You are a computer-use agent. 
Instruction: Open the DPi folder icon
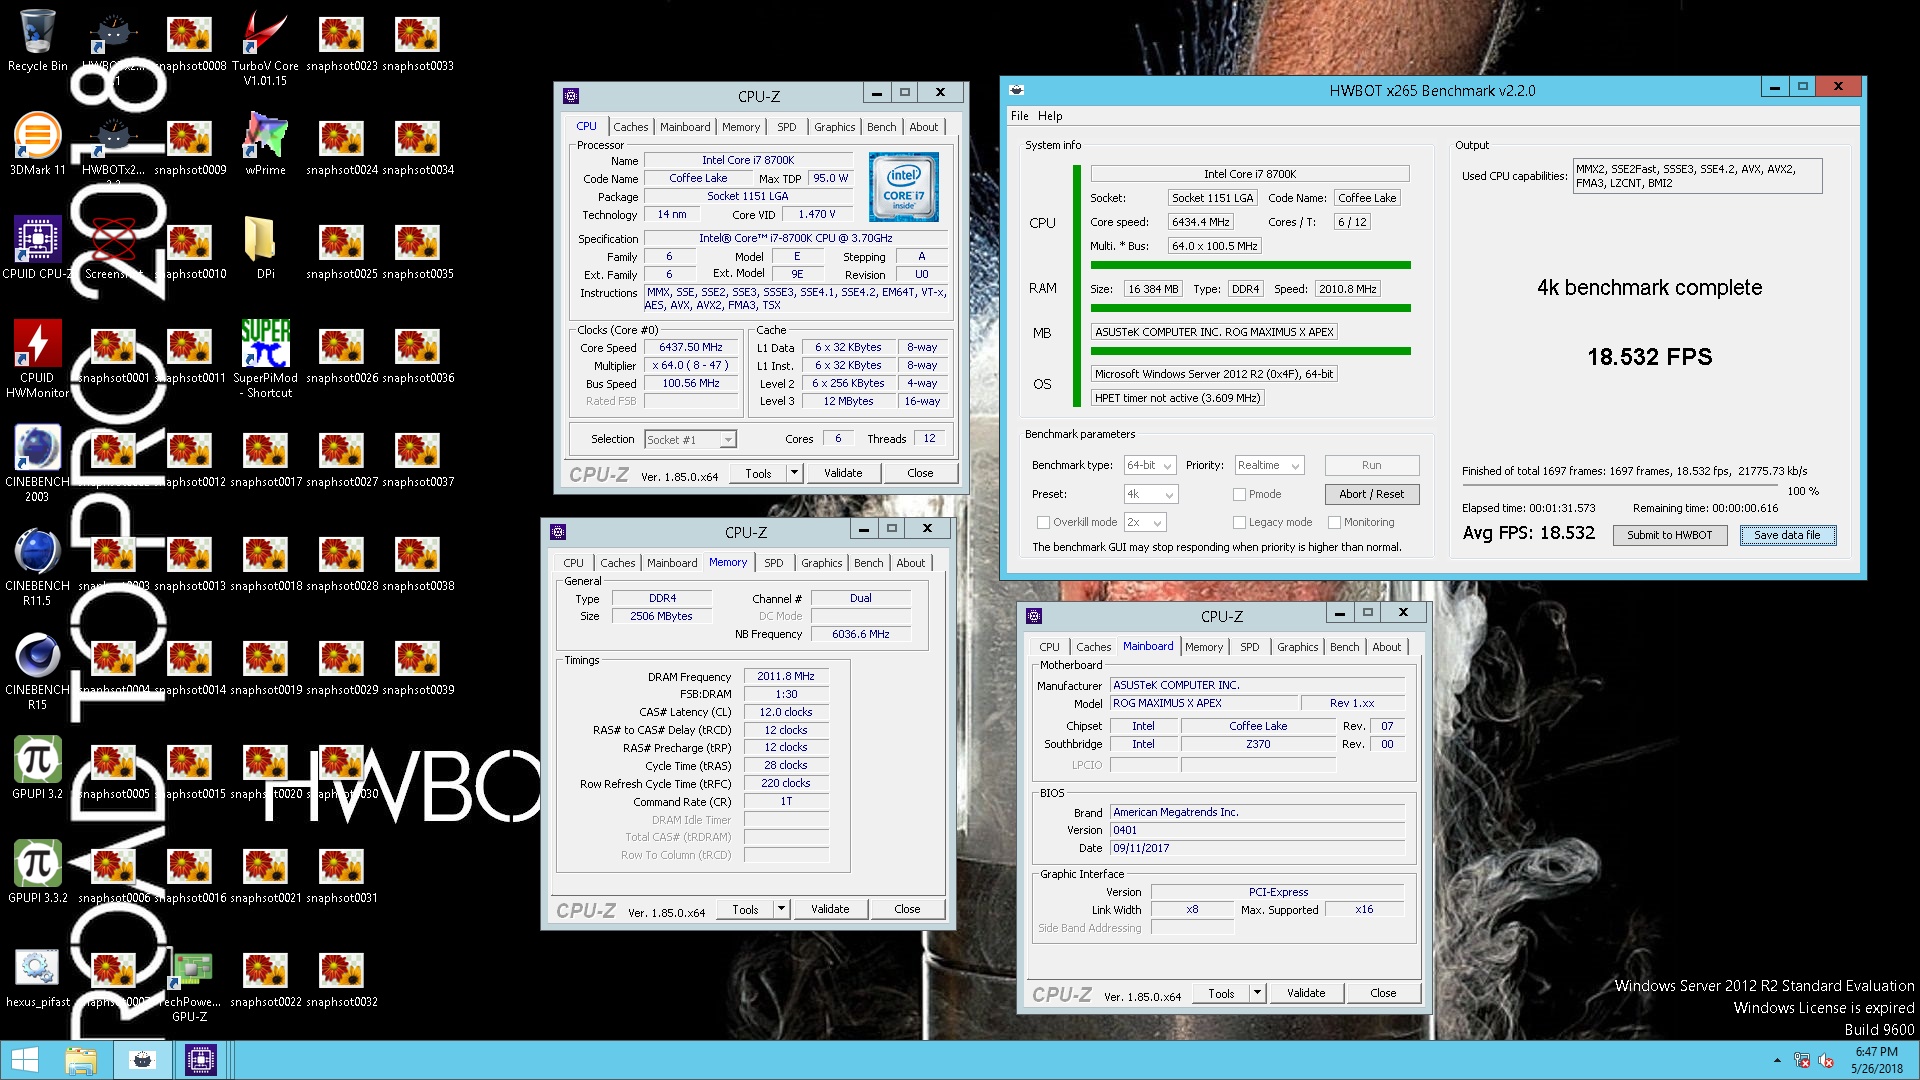[x=265, y=248]
